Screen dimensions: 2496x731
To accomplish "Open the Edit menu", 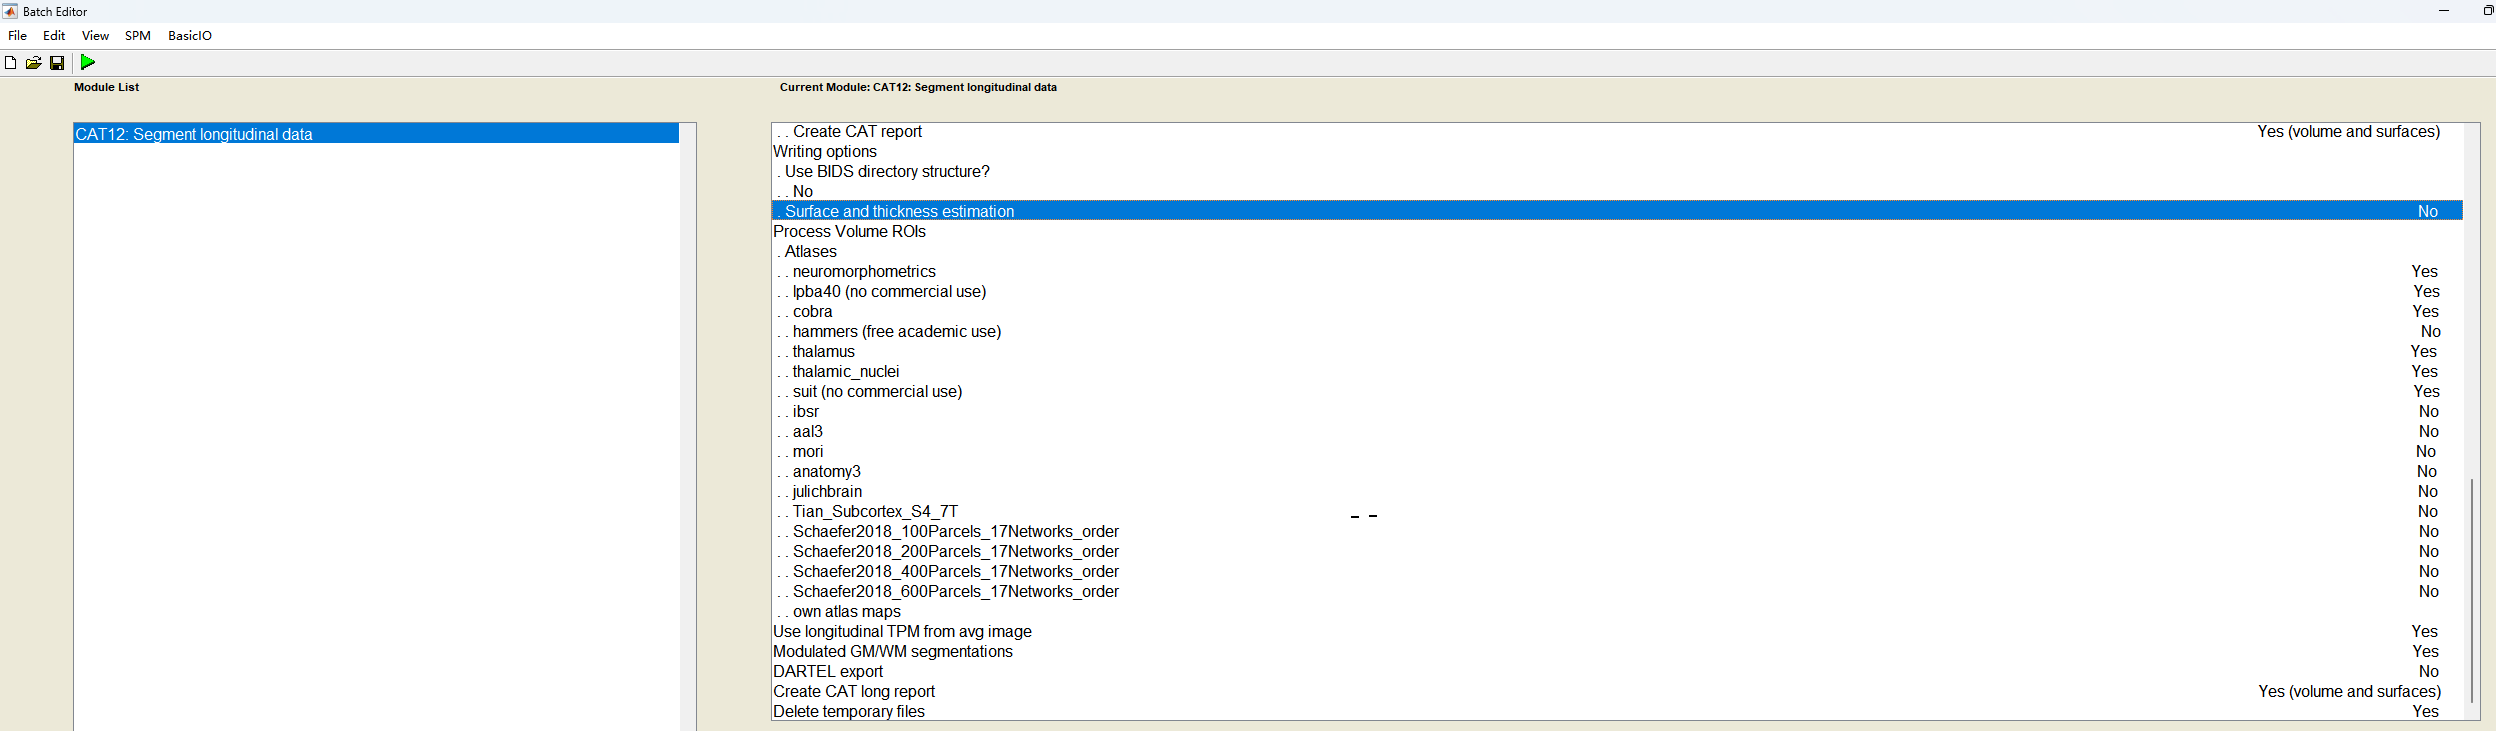I will coord(54,36).
